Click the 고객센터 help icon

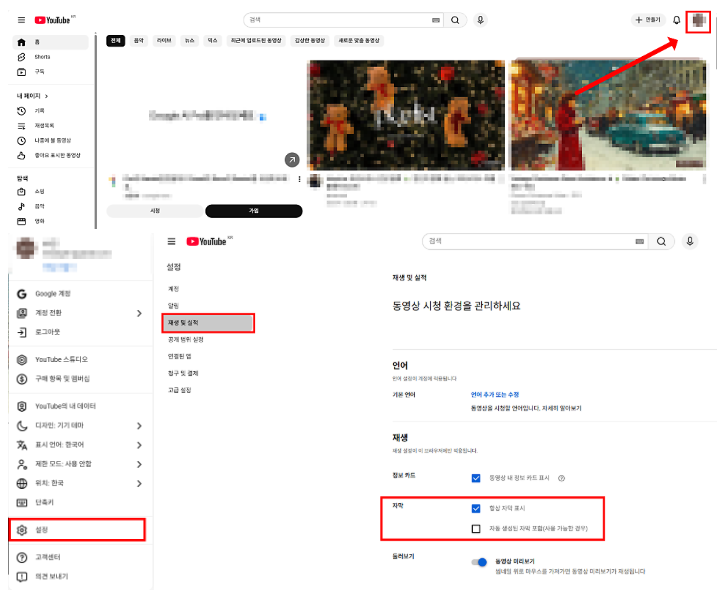coord(22,557)
